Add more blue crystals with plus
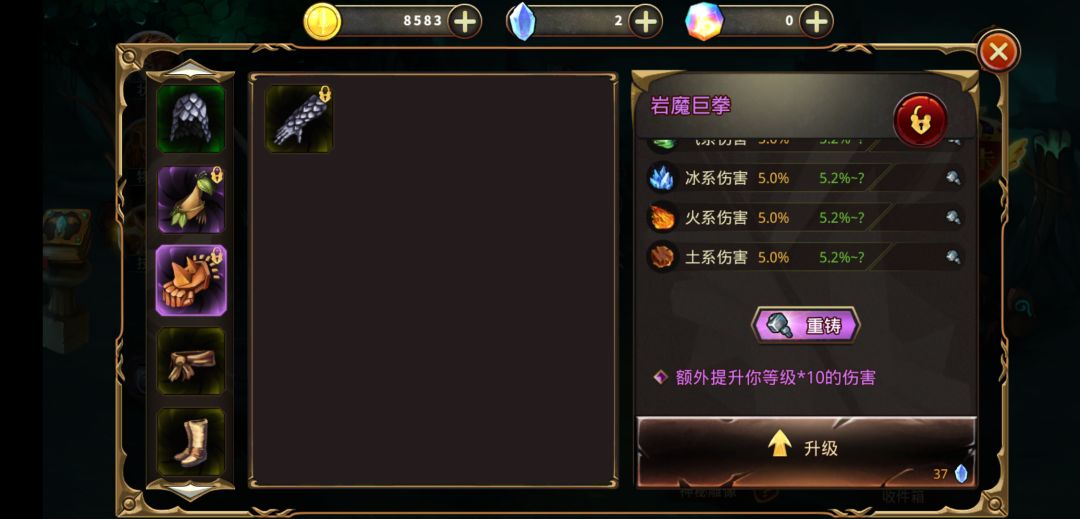 pos(645,21)
